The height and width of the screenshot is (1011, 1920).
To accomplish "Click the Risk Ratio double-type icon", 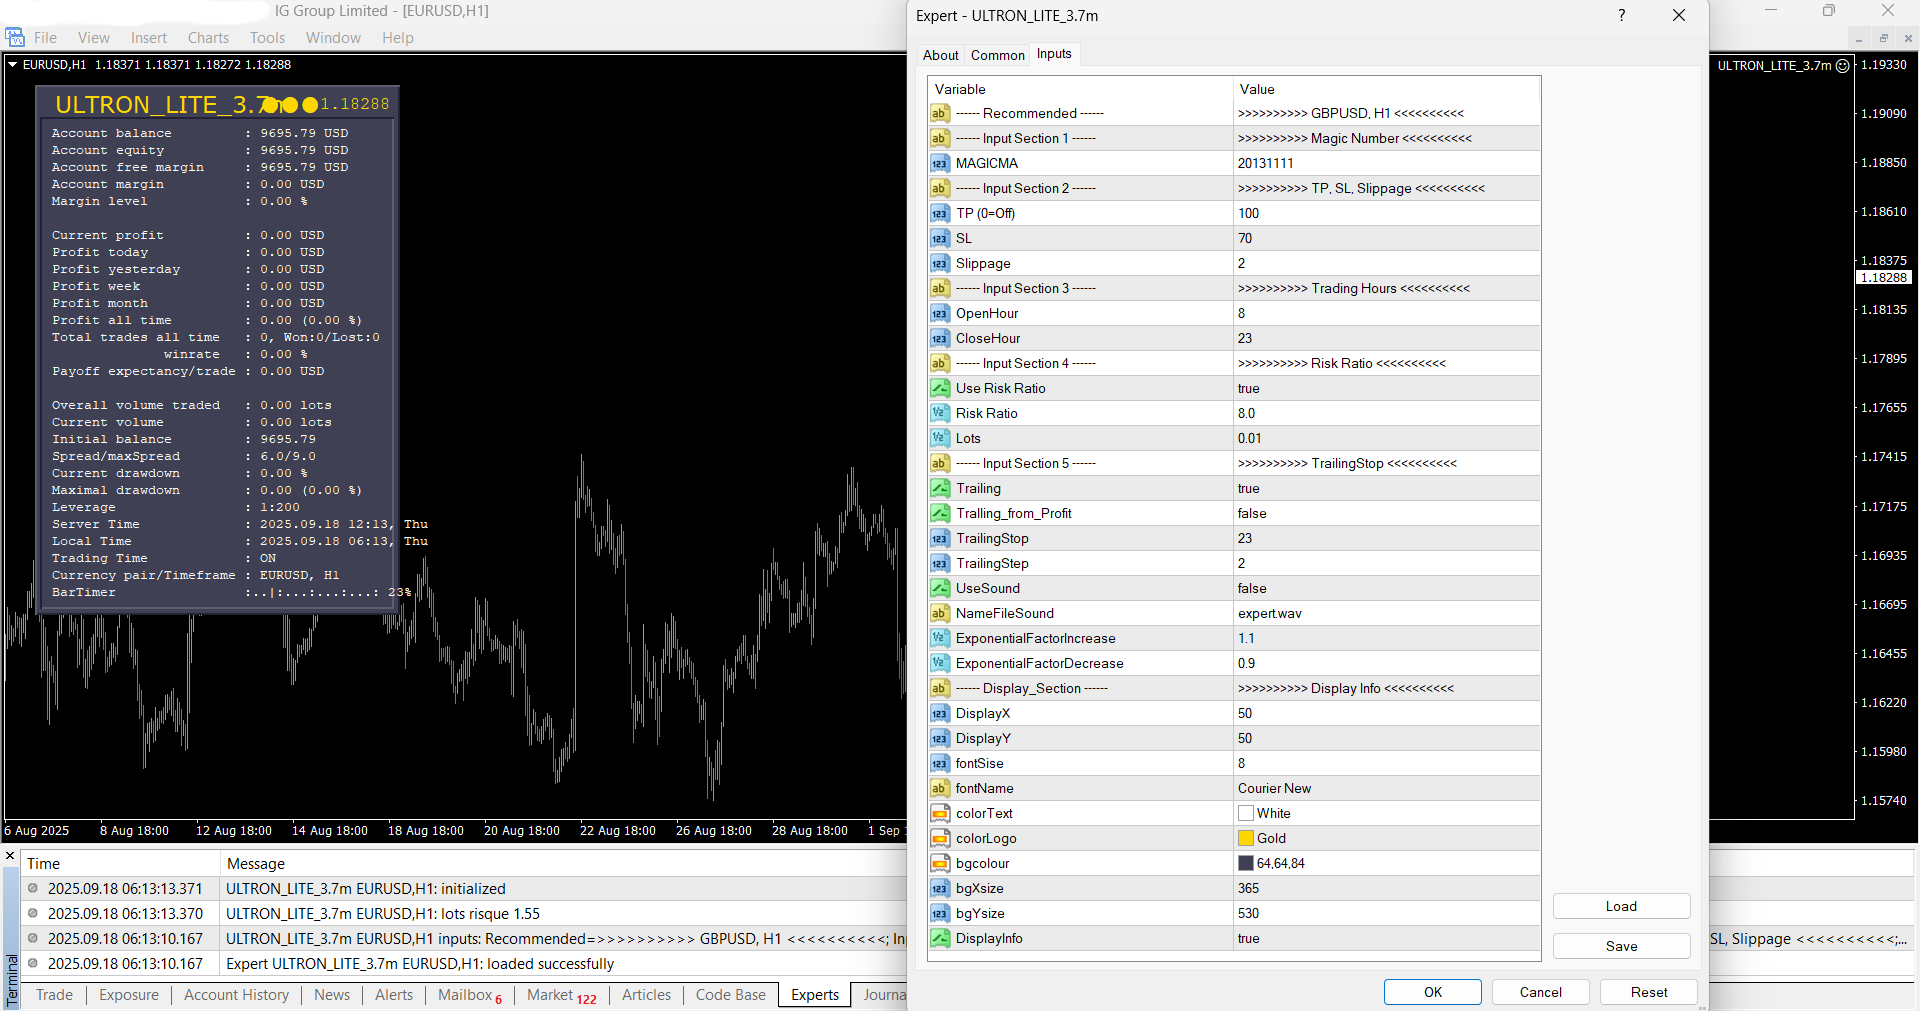I will (939, 413).
